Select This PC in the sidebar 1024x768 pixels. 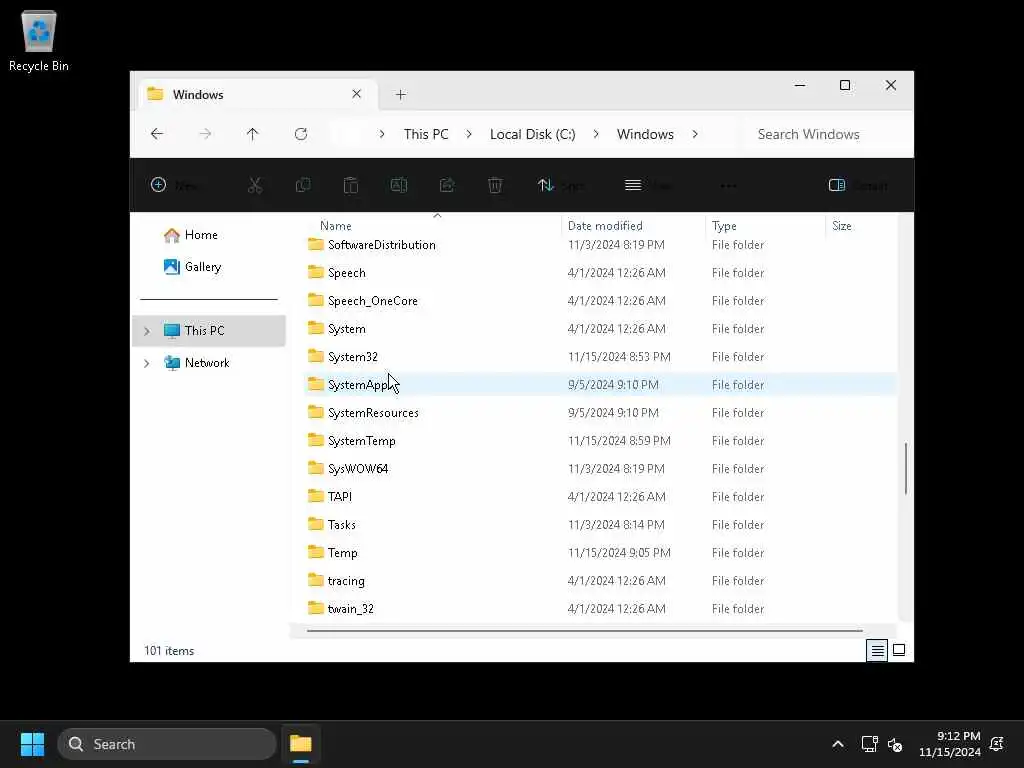click(x=209, y=330)
